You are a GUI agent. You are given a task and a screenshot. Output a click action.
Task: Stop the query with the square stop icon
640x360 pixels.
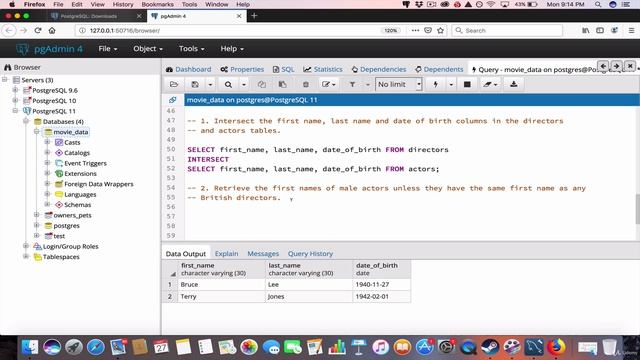[467, 84]
